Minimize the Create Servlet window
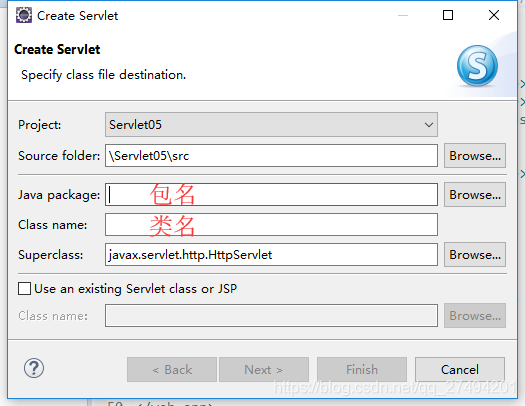Image resolution: width=525 pixels, height=406 pixels. pos(403,15)
